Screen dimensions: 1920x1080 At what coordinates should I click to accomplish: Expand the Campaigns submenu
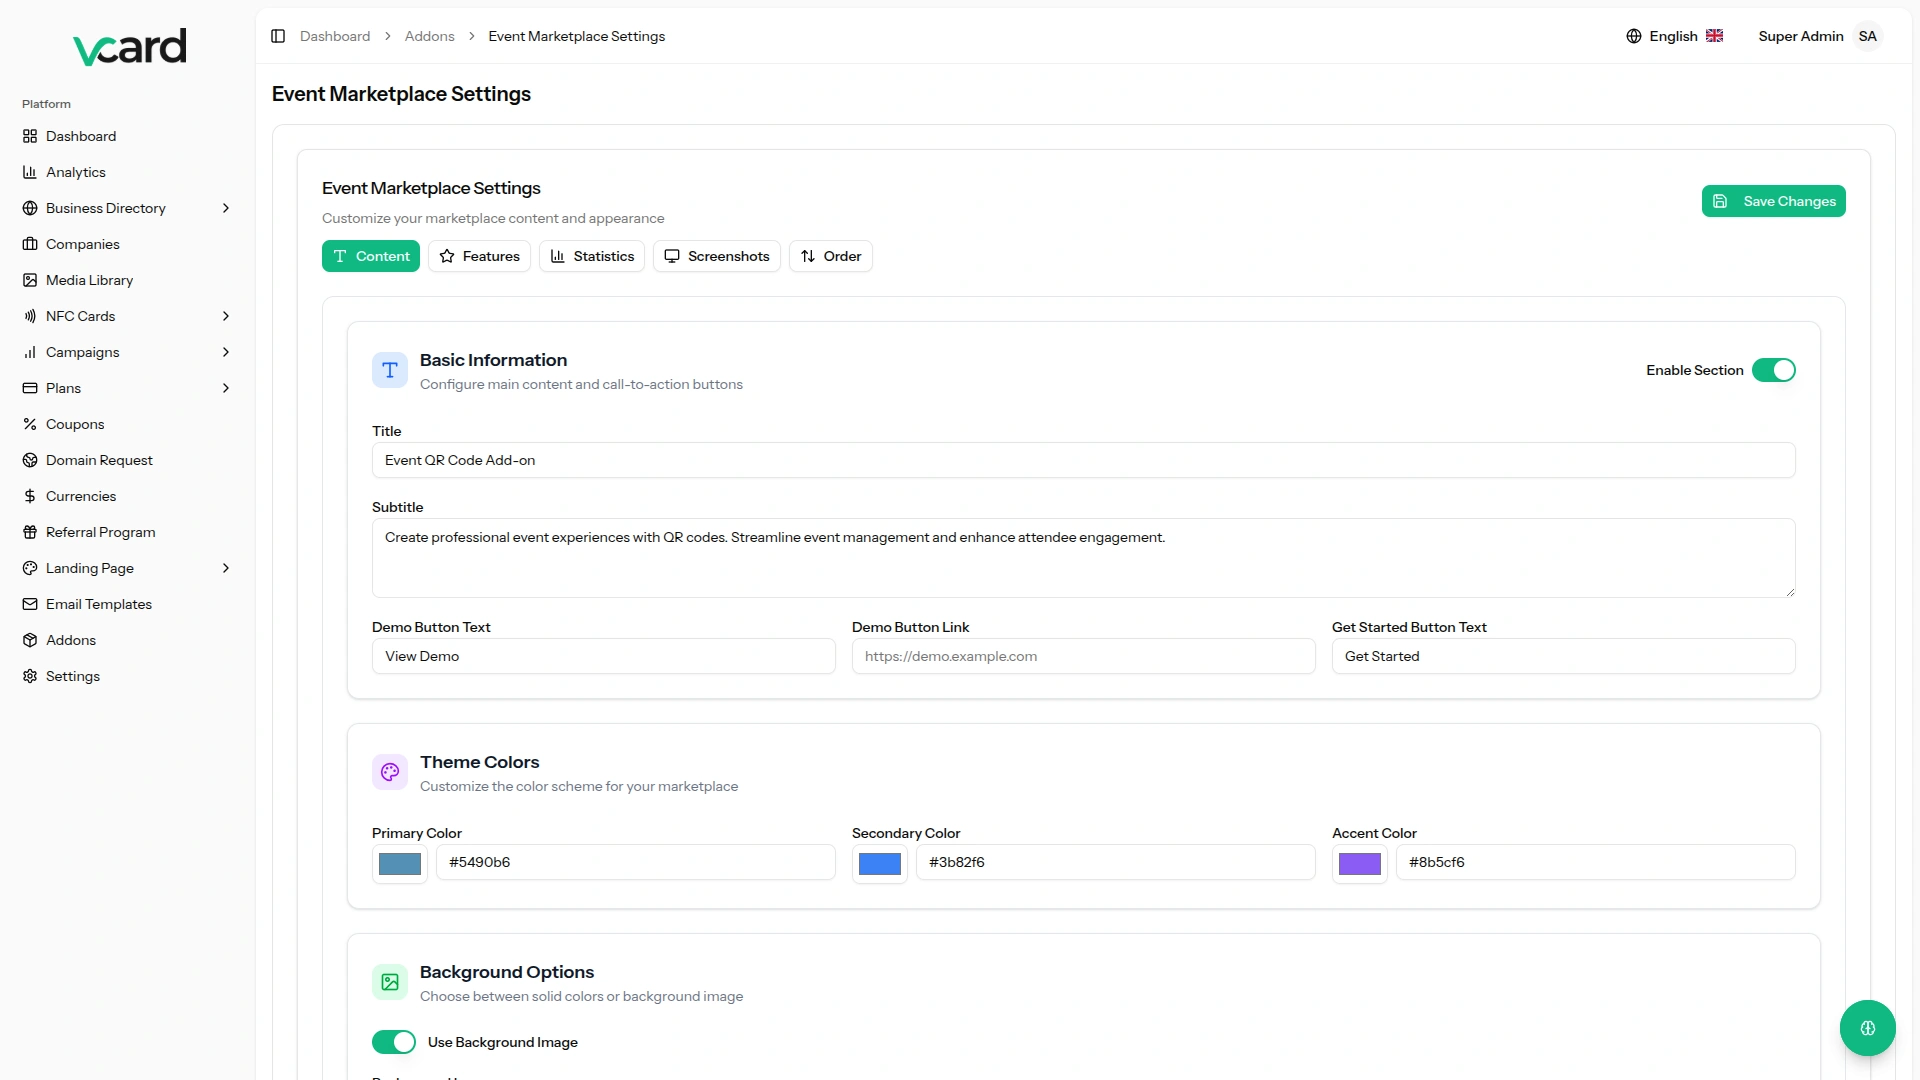click(127, 352)
